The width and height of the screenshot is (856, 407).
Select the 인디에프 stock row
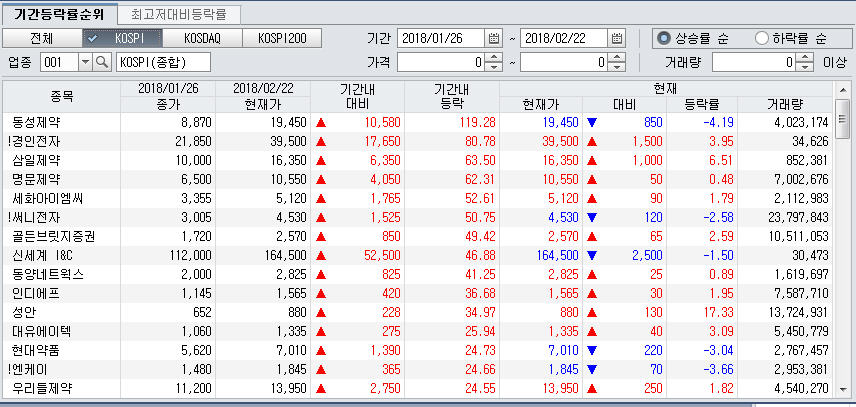419,293
